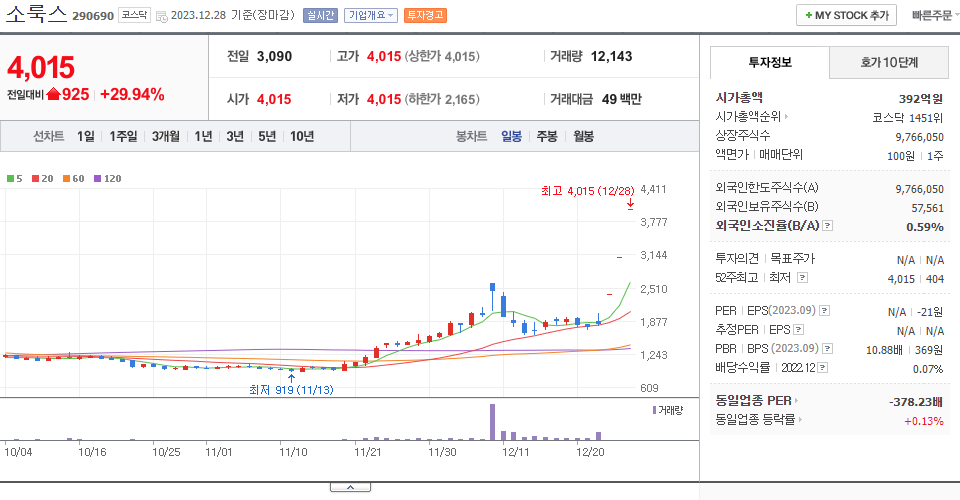This screenshot has width=960, height=500.
Task: Click the help icon next to 52주최고 최저
Action: 802,278
